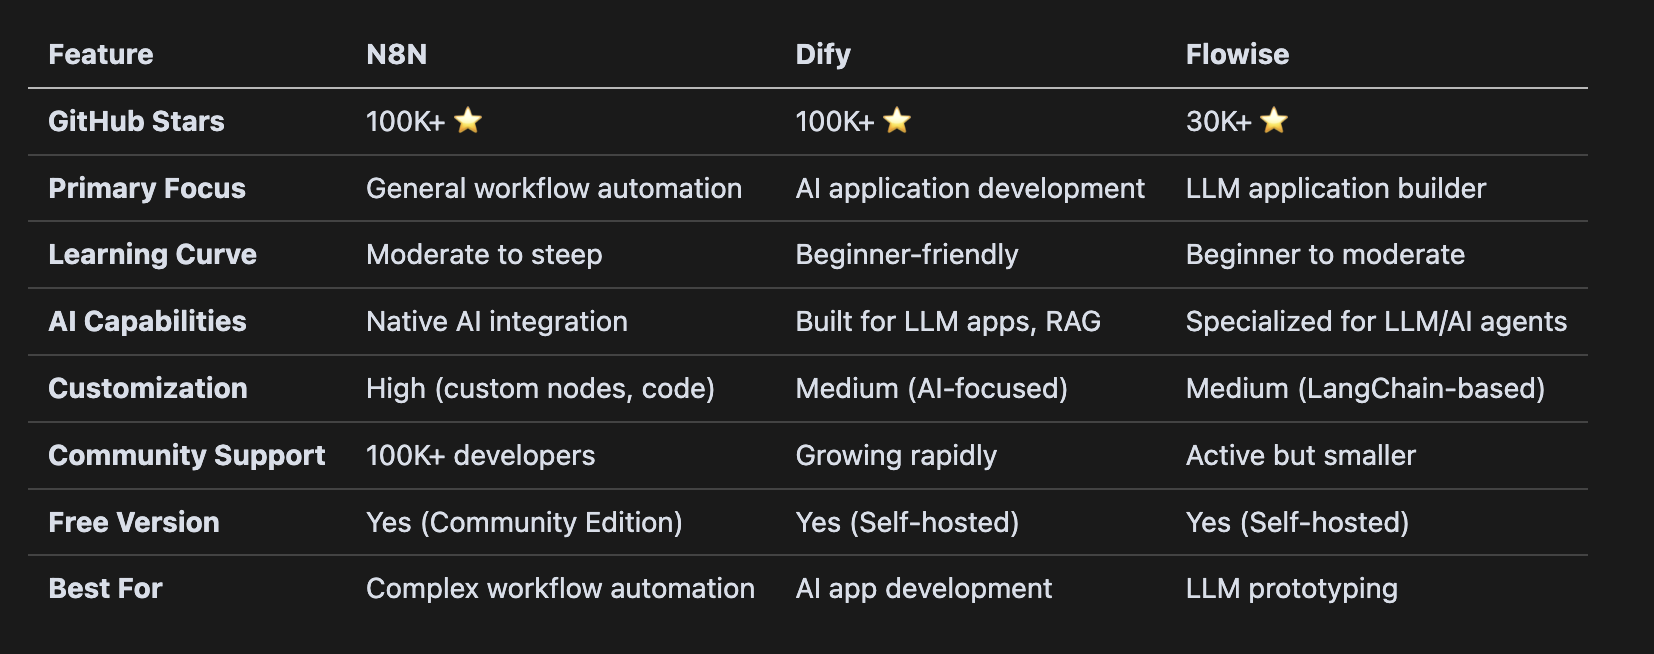The image size is (1654, 654).
Task: Select the "Feature" column header
Action: point(101,54)
